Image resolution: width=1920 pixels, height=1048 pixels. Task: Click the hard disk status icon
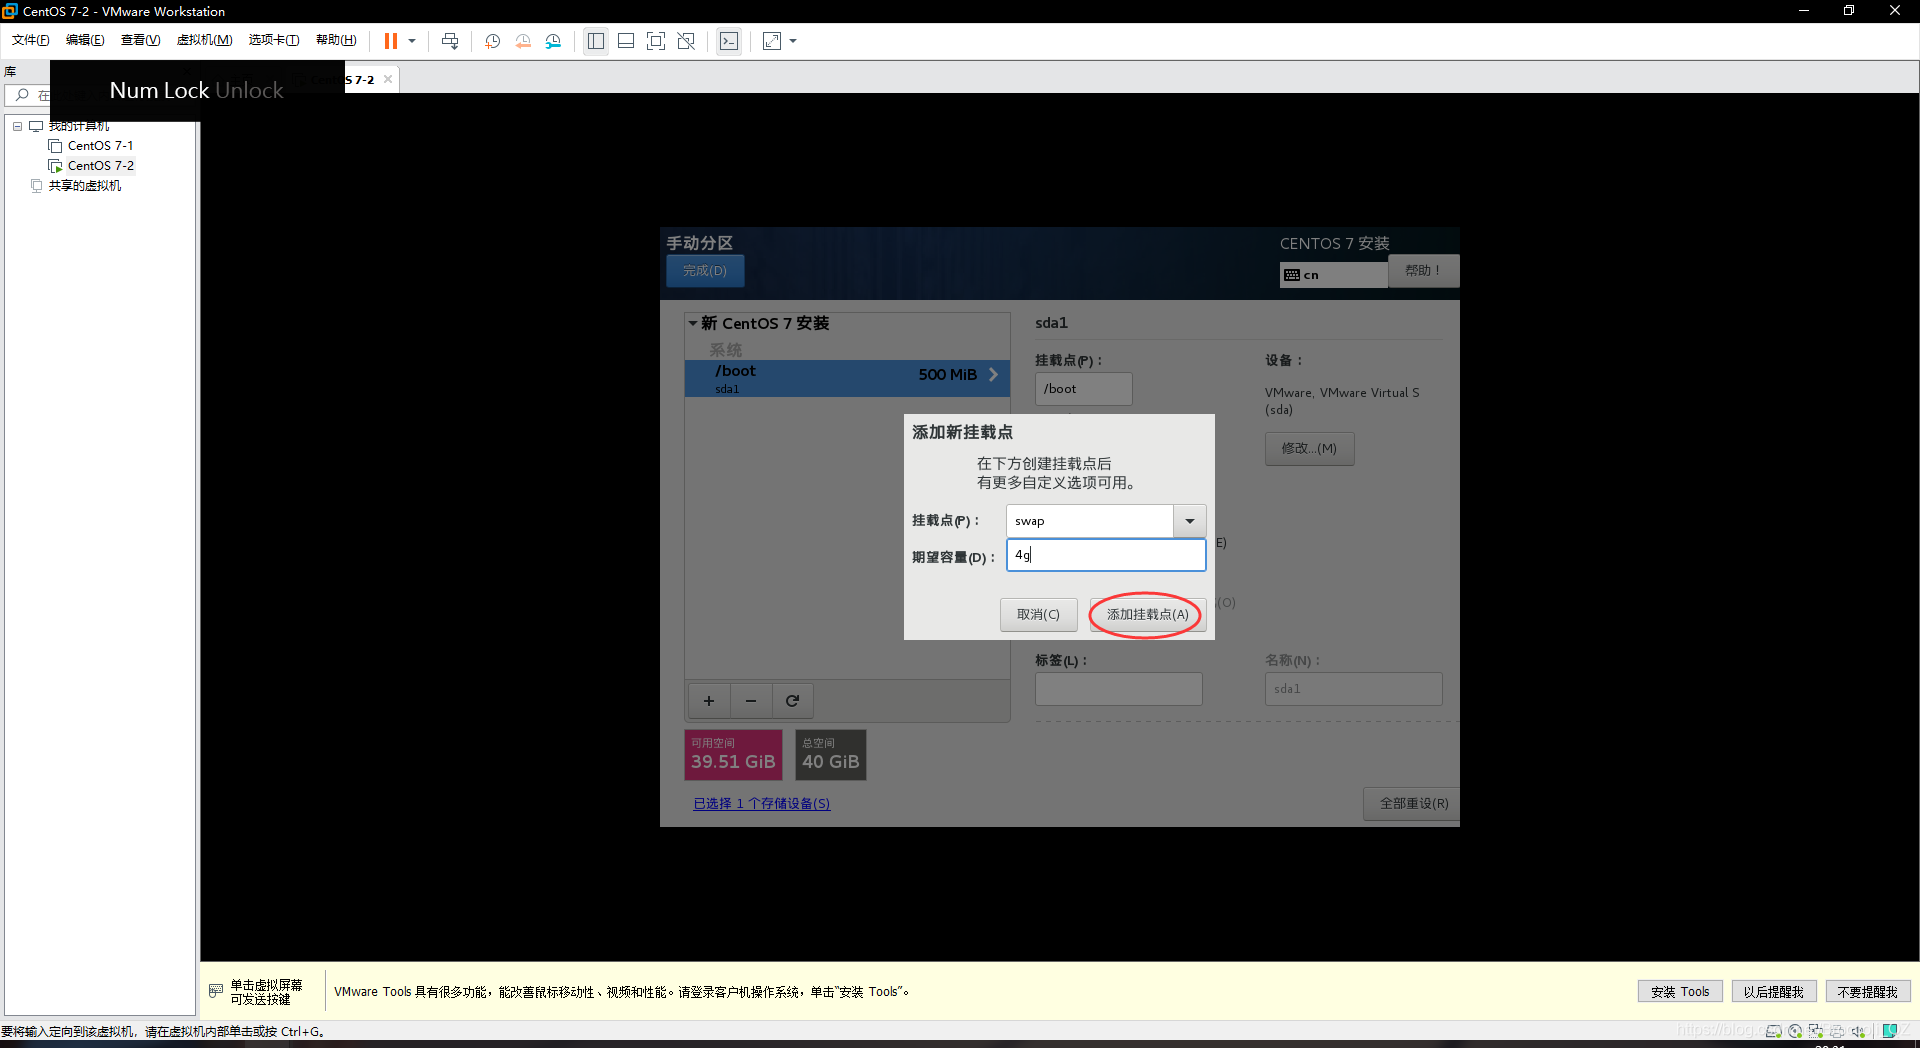point(1774,1031)
